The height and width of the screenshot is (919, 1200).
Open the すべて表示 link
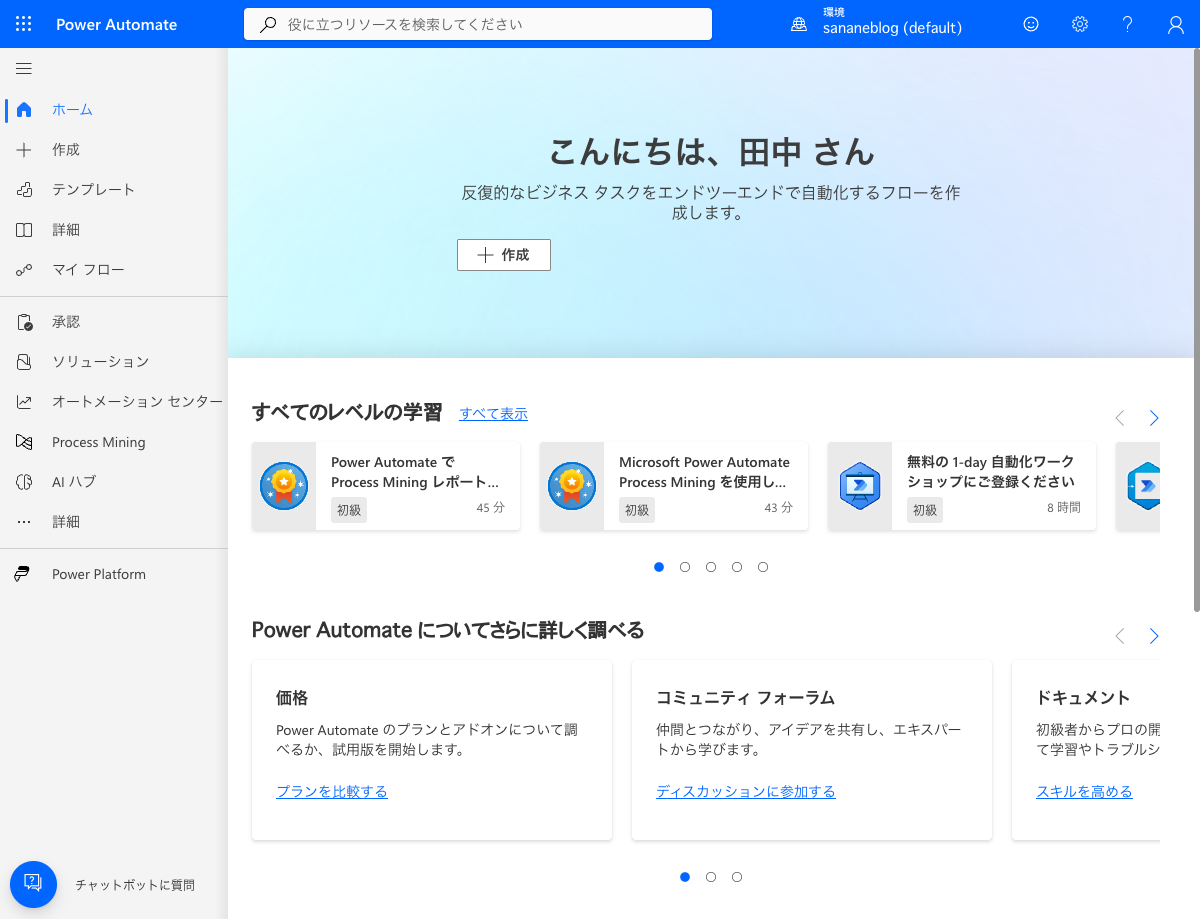[x=493, y=414]
